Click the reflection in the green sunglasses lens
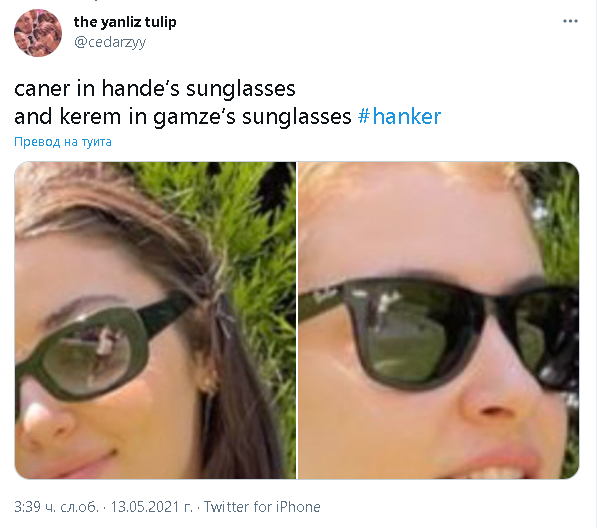The width and height of the screenshot is (597, 528). [x=88, y=354]
